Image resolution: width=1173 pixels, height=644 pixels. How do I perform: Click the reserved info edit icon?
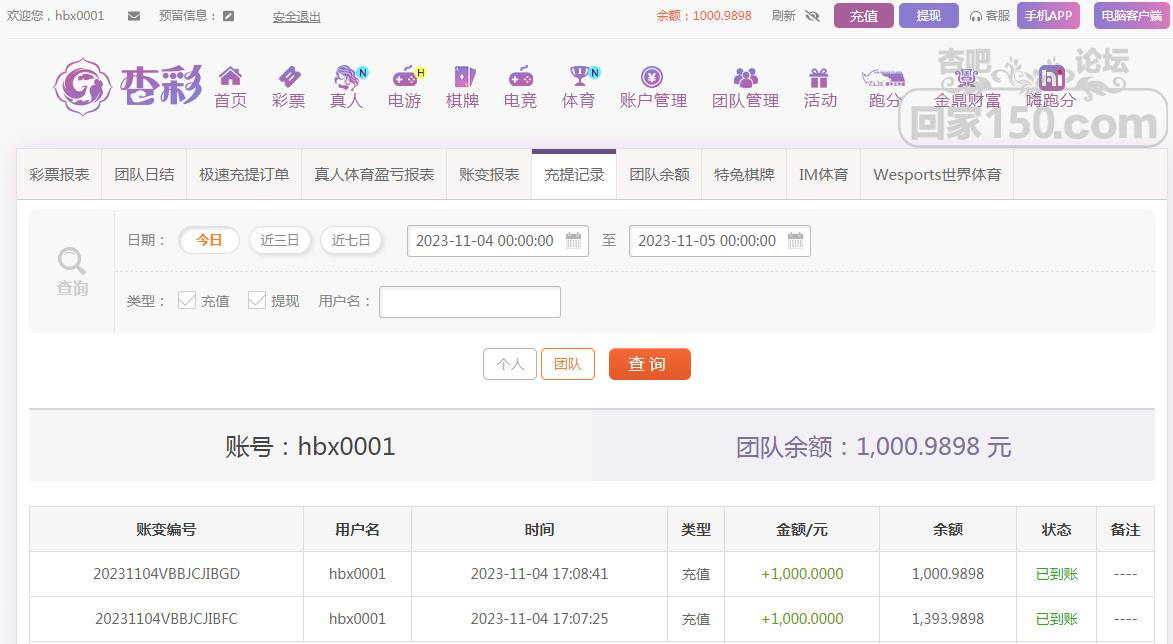point(229,16)
